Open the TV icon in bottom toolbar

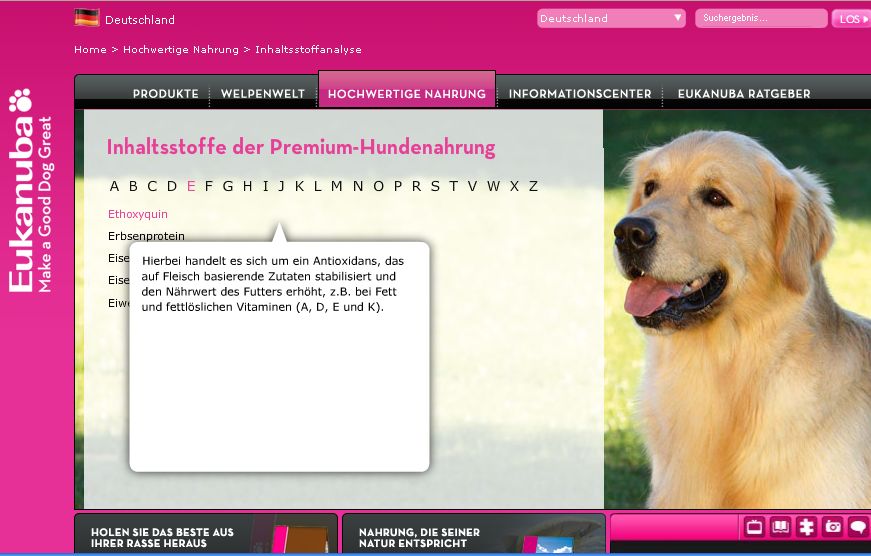(754, 527)
